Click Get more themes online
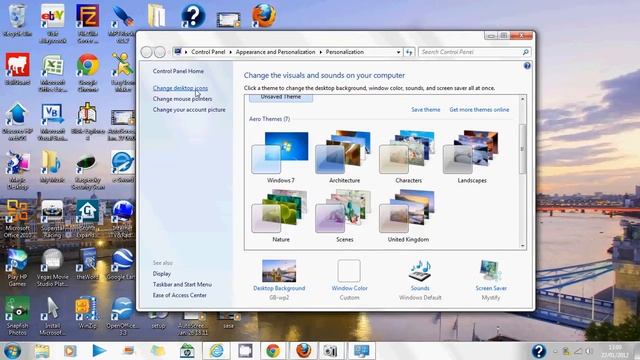640x360 pixels. [x=479, y=109]
